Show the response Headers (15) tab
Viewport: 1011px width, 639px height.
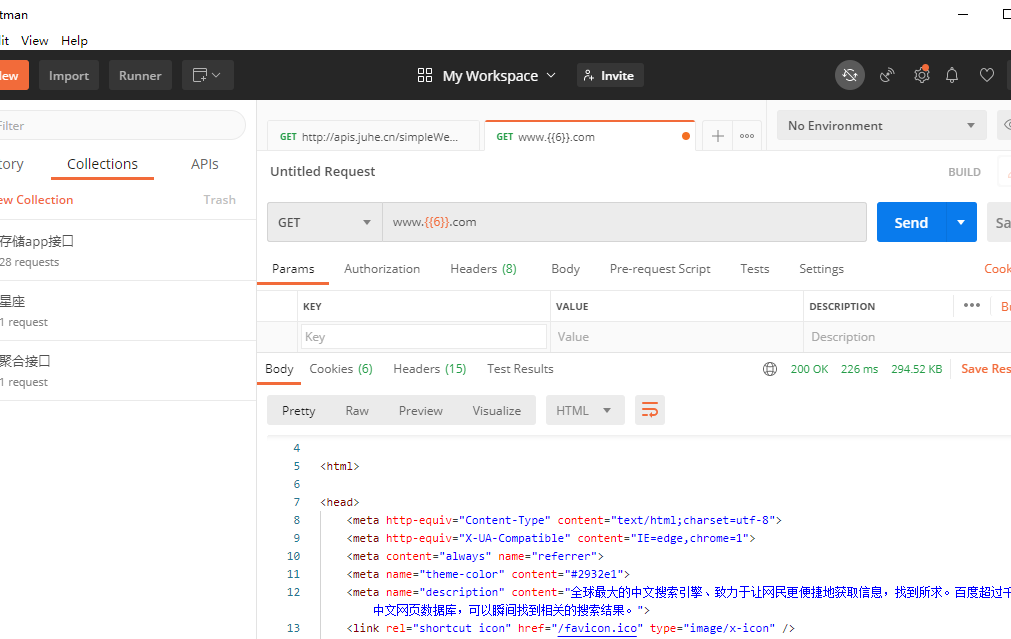[x=429, y=369]
